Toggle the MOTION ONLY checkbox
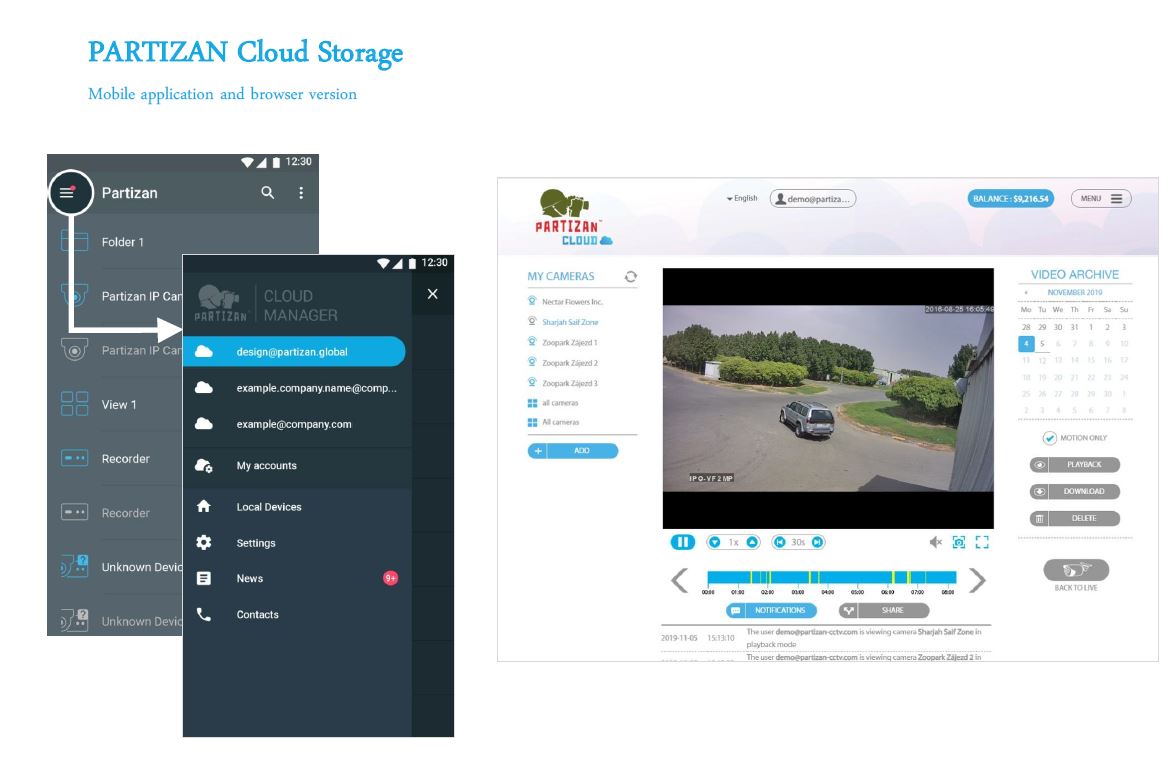Screen dimensions: 1168x774 [x=1050, y=438]
